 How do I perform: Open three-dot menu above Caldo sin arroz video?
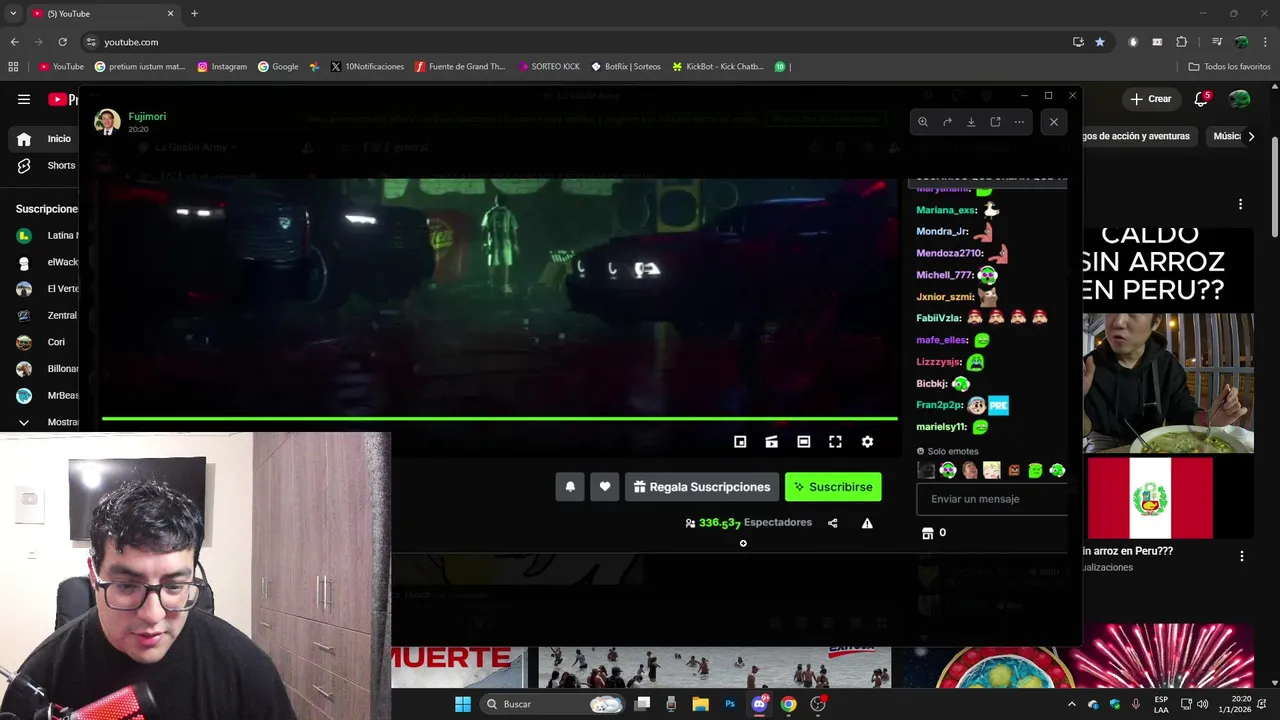pyautogui.click(x=1241, y=204)
